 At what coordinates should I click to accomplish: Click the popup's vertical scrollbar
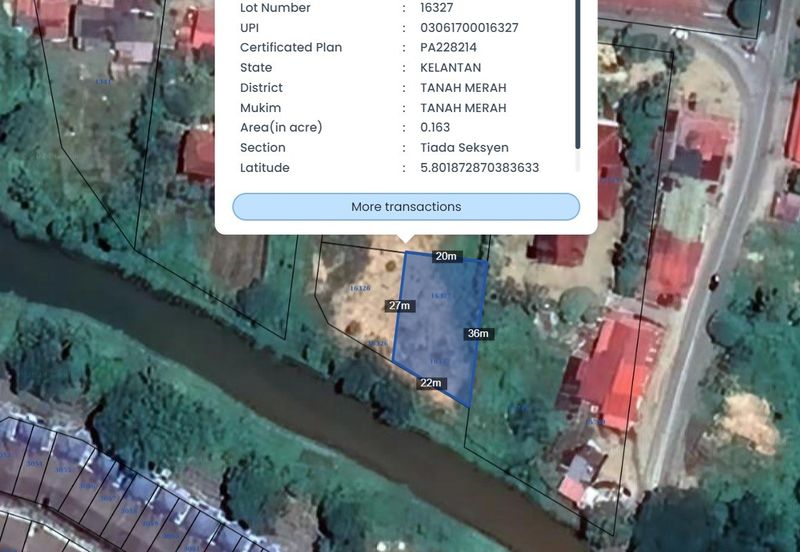point(577,80)
